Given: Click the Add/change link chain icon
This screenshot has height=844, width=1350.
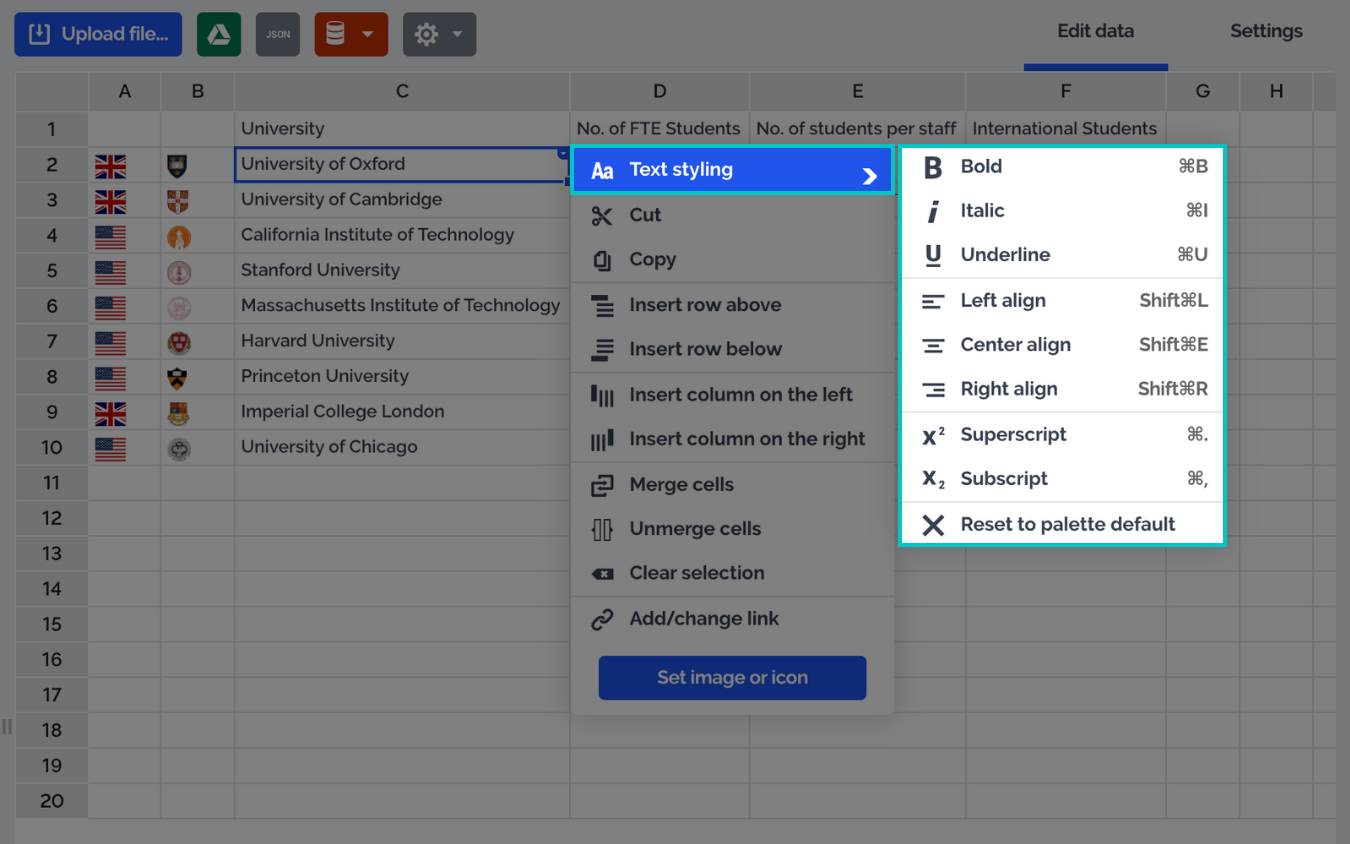Looking at the screenshot, I should point(602,619).
